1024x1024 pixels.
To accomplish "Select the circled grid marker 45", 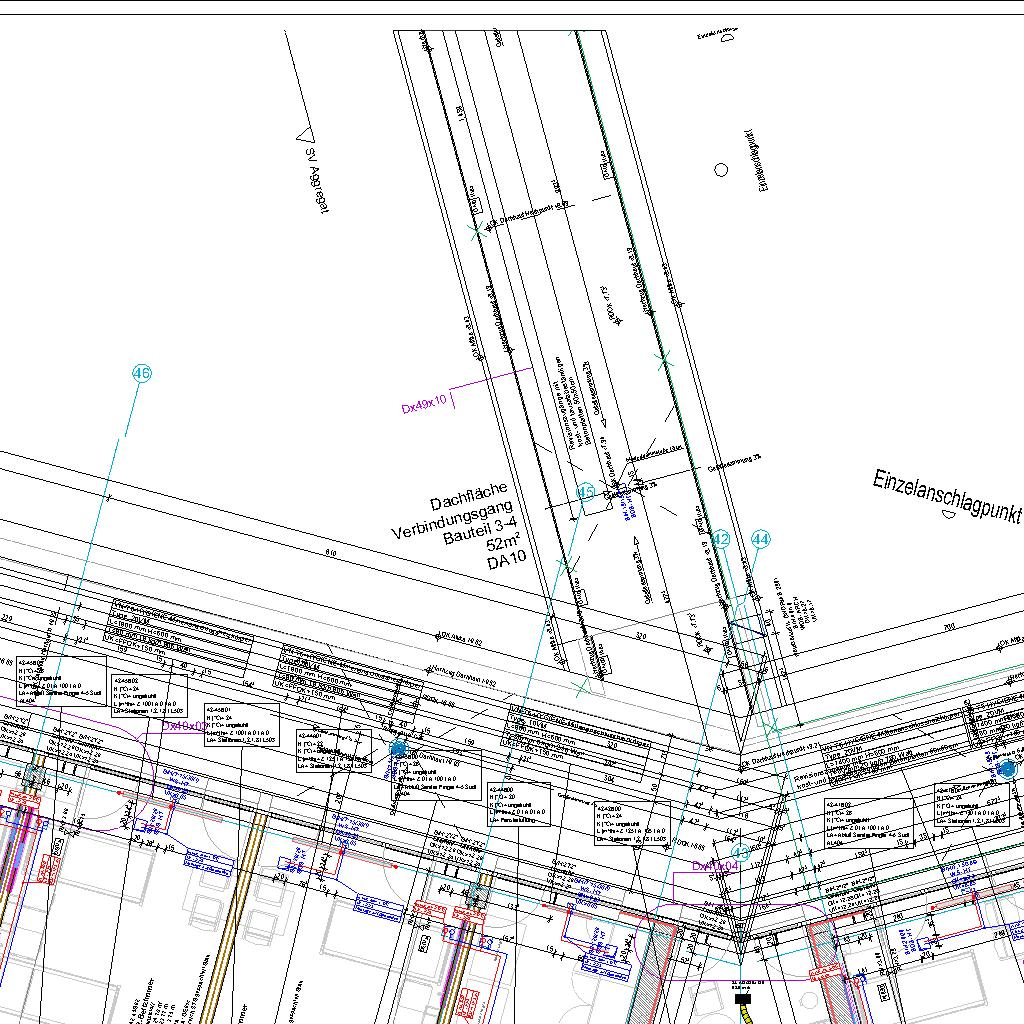I will coord(587,491).
